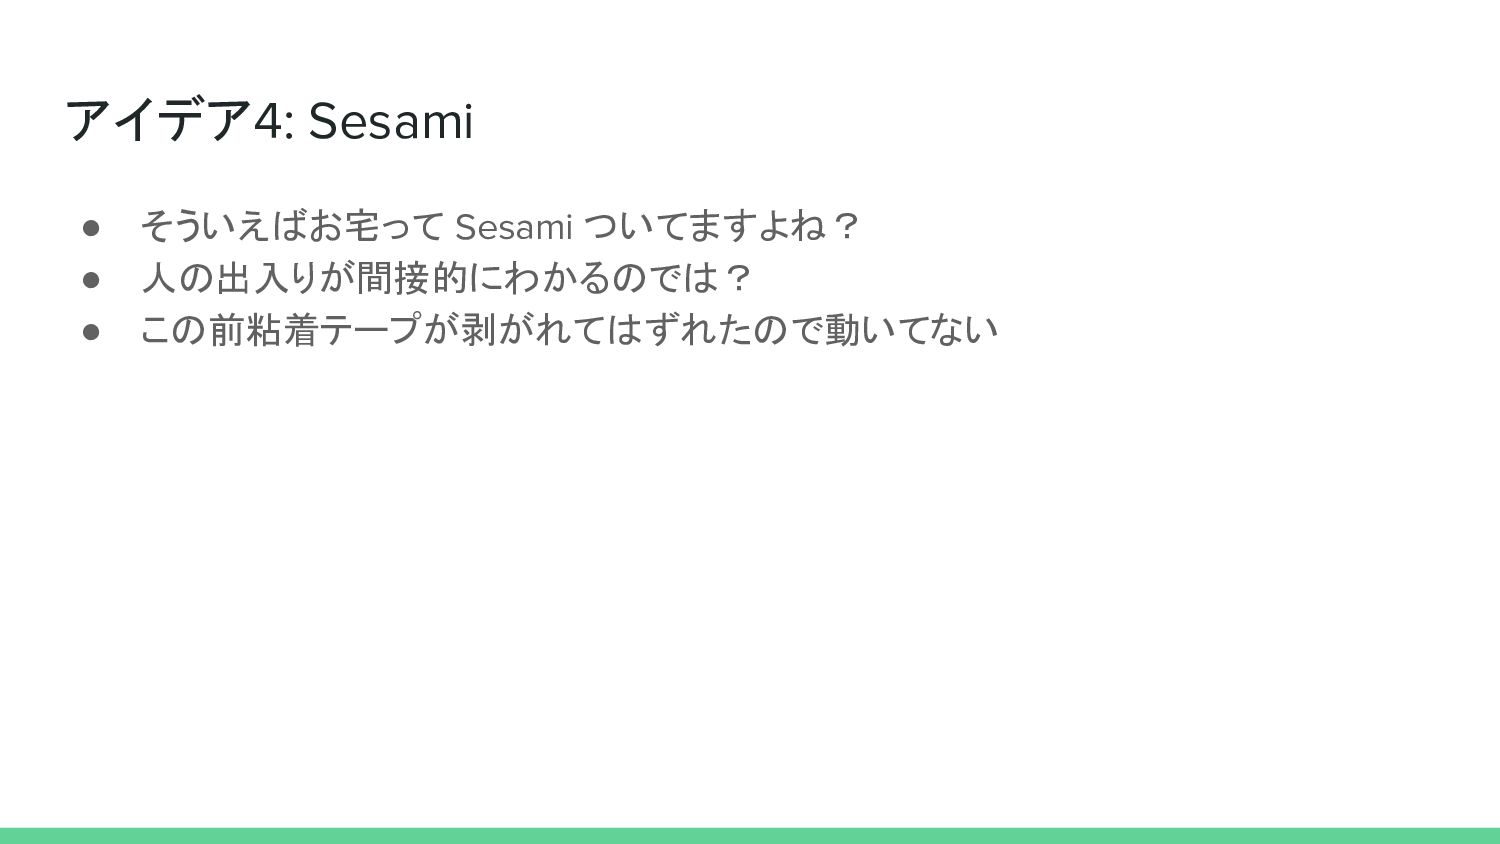
Task: Click the green footer bar
Action: [750, 836]
